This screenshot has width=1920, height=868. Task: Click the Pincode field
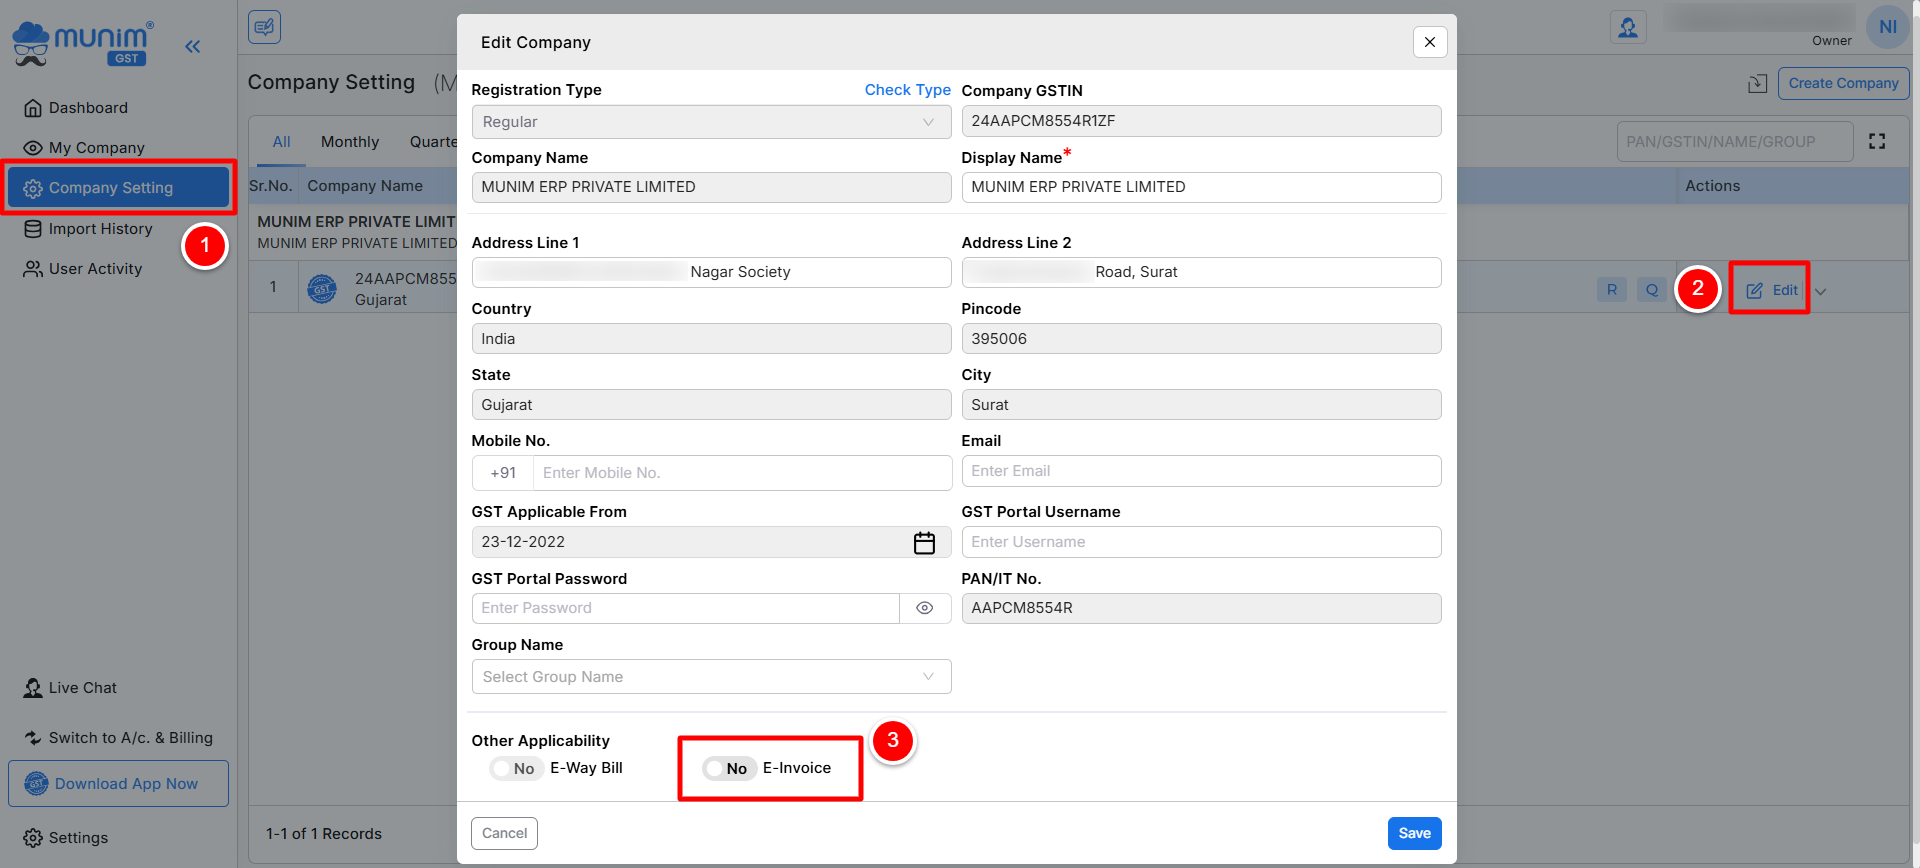1201,339
